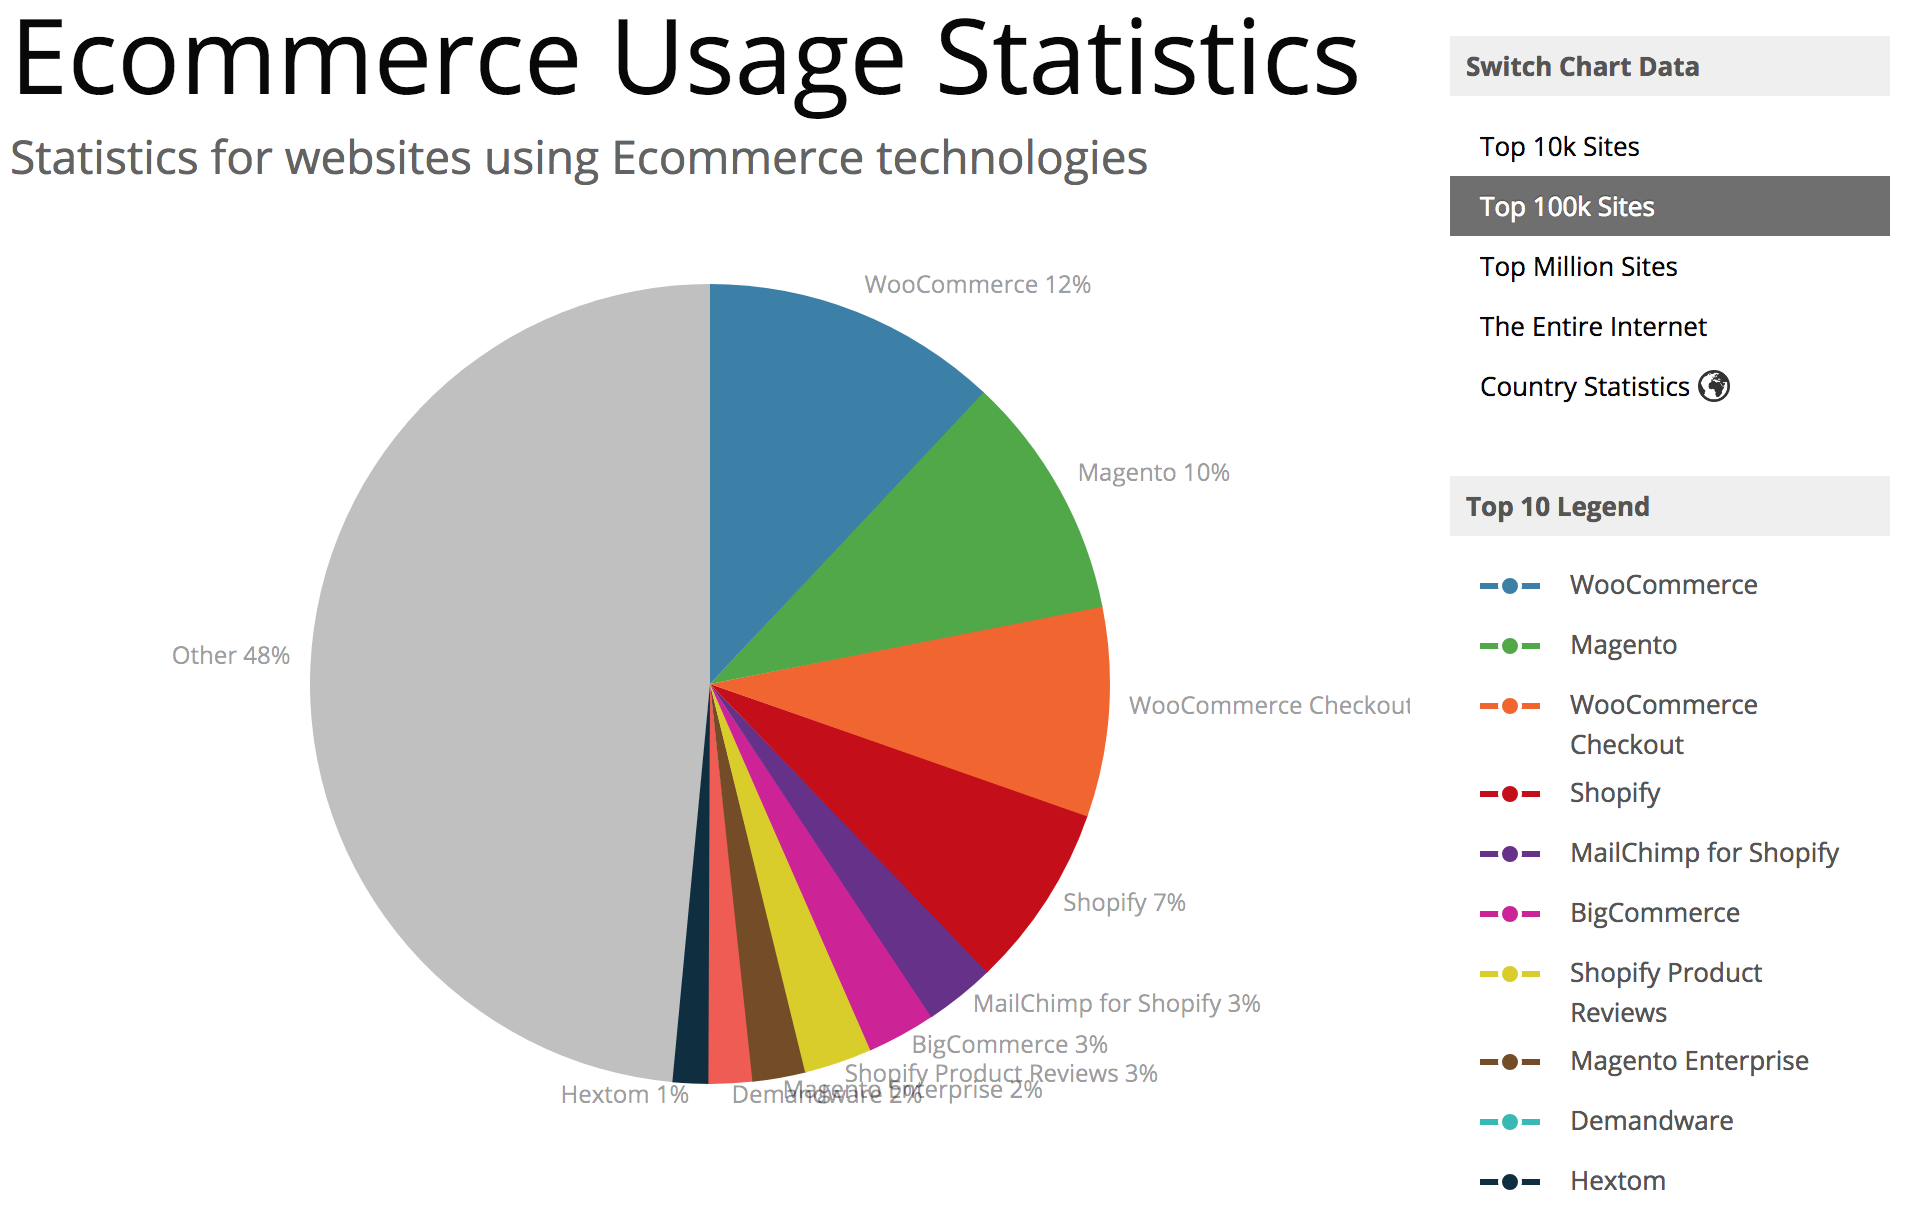The image size is (1908, 1214).
Task: Click the globe icon beside Country Statistics
Action: coord(1714,386)
